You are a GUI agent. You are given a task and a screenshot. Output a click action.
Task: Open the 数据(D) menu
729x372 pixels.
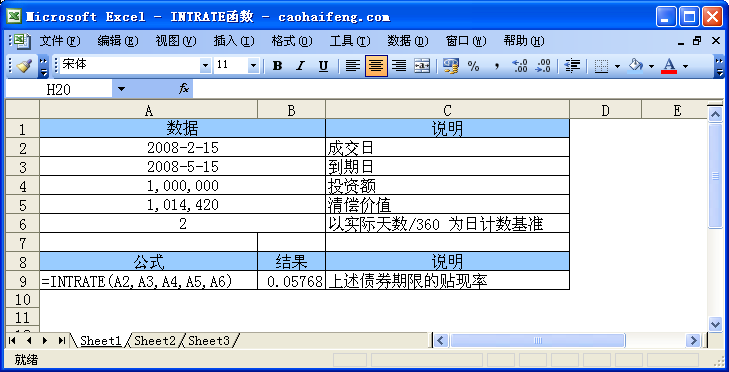pos(408,41)
